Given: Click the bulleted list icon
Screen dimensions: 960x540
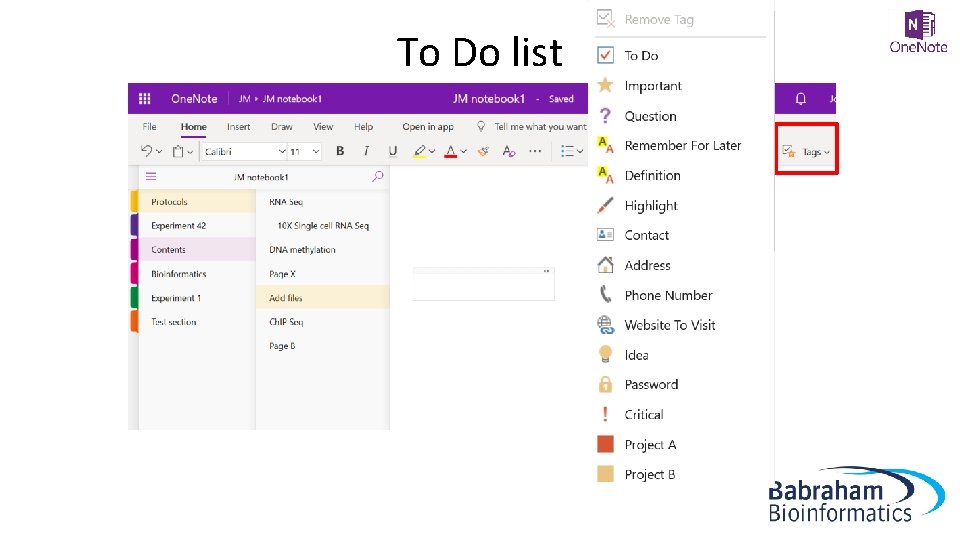Looking at the screenshot, I should click(x=567, y=151).
